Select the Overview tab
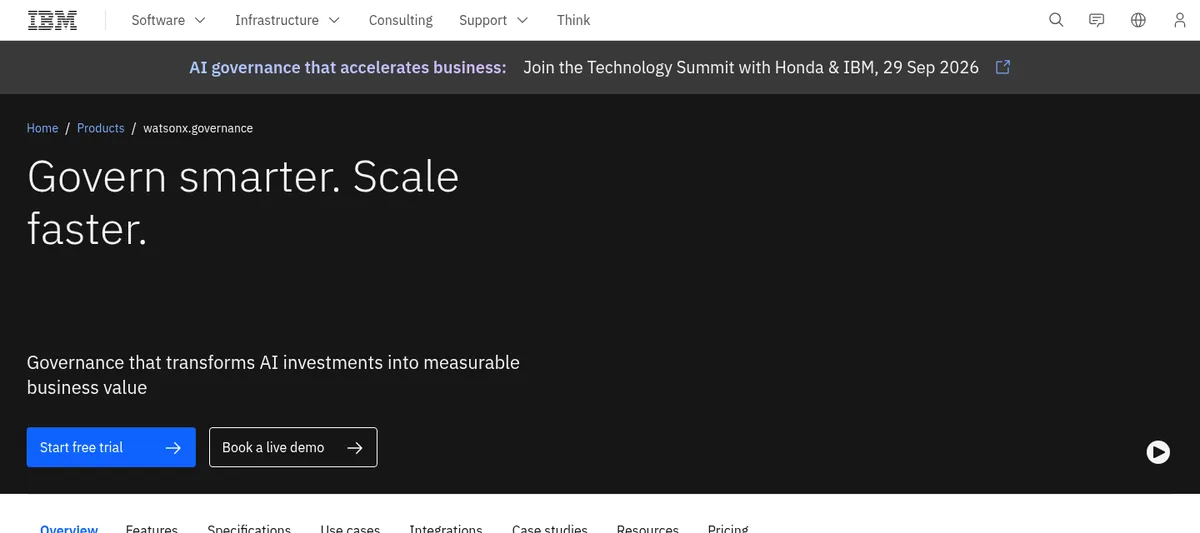 69,527
